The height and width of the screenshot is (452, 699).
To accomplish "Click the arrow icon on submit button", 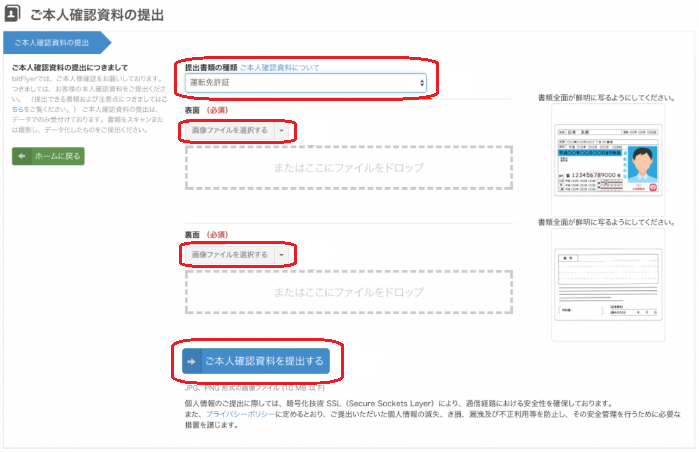I will coord(192,362).
